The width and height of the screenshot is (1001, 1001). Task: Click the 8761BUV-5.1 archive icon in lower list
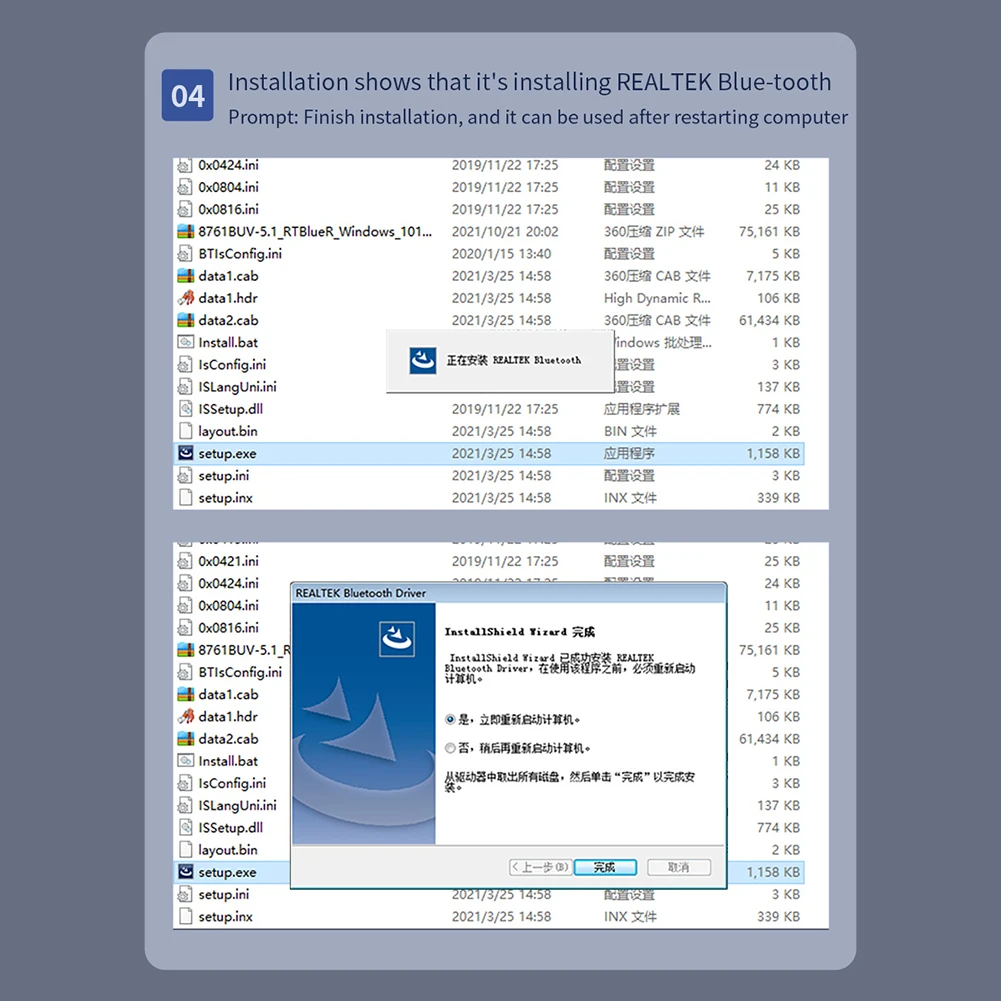pos(185,650)
